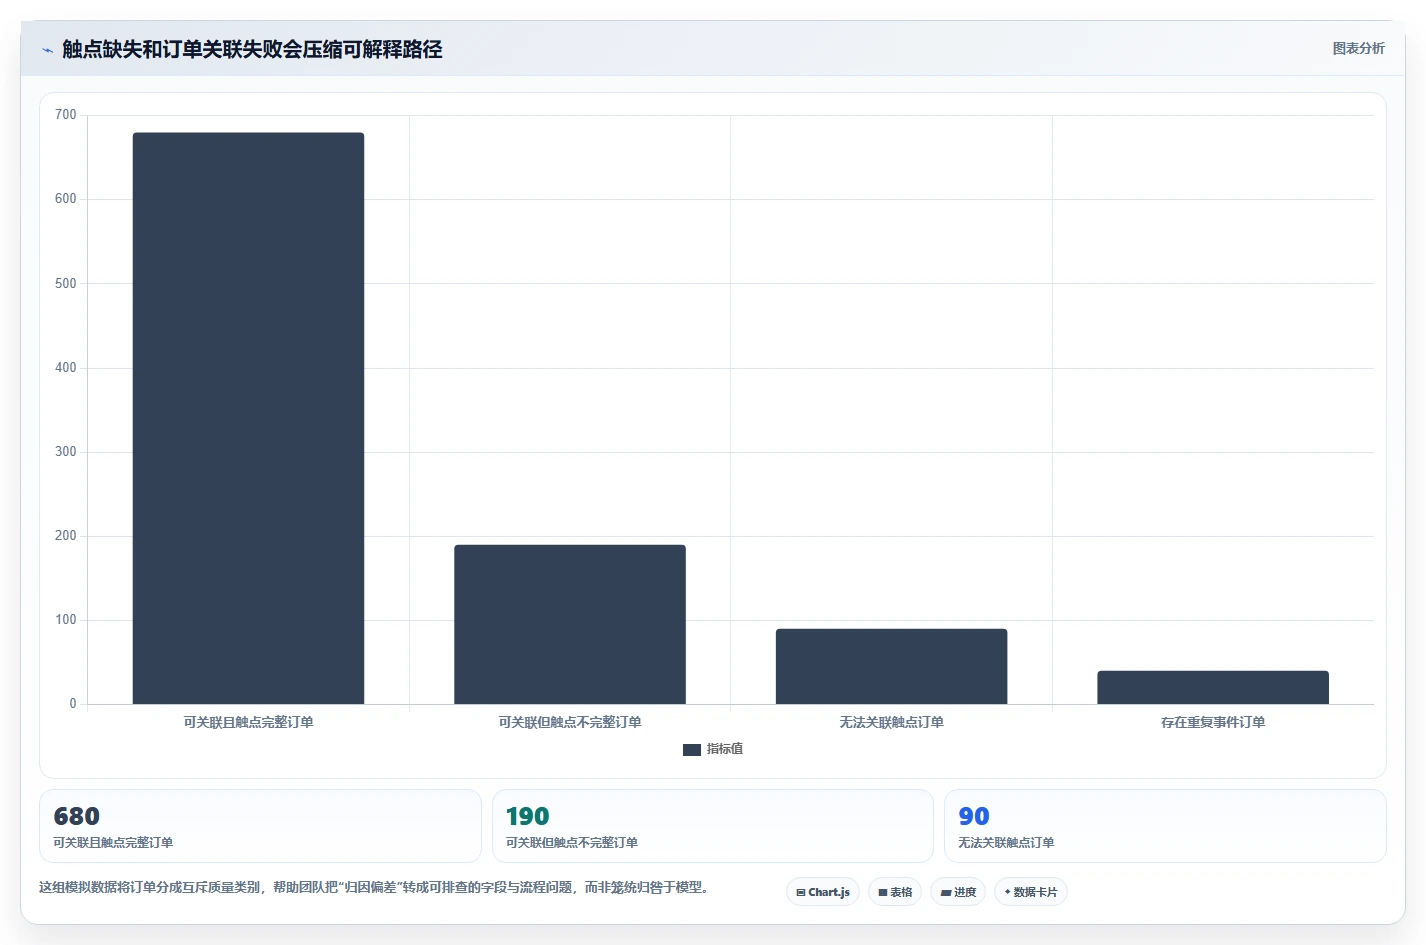
Task: Click the 可关联但触点不完整订单 bar
Action: coord(570,624)
